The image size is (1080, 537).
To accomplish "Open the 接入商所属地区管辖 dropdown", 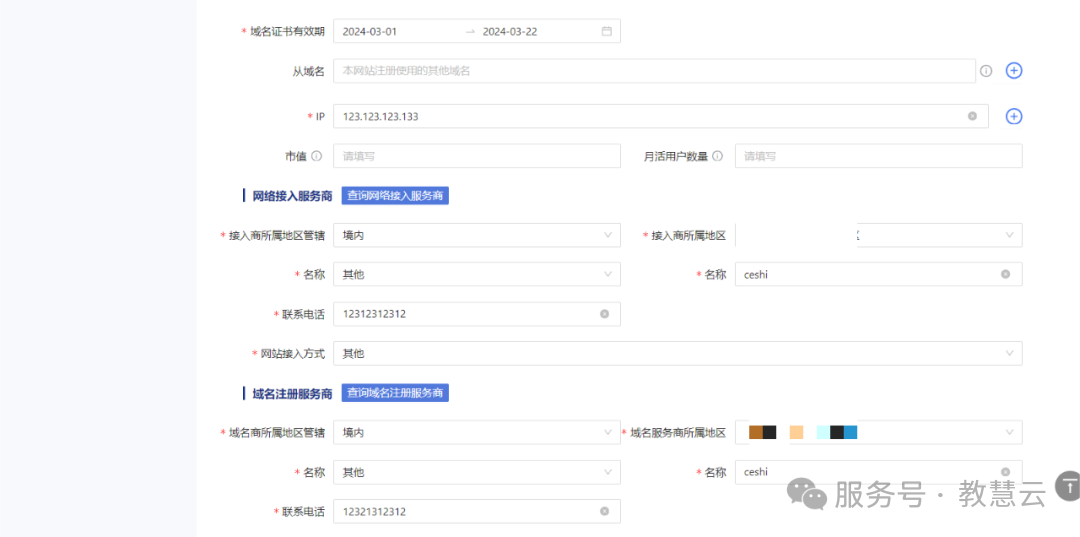I will pos(476,235).
